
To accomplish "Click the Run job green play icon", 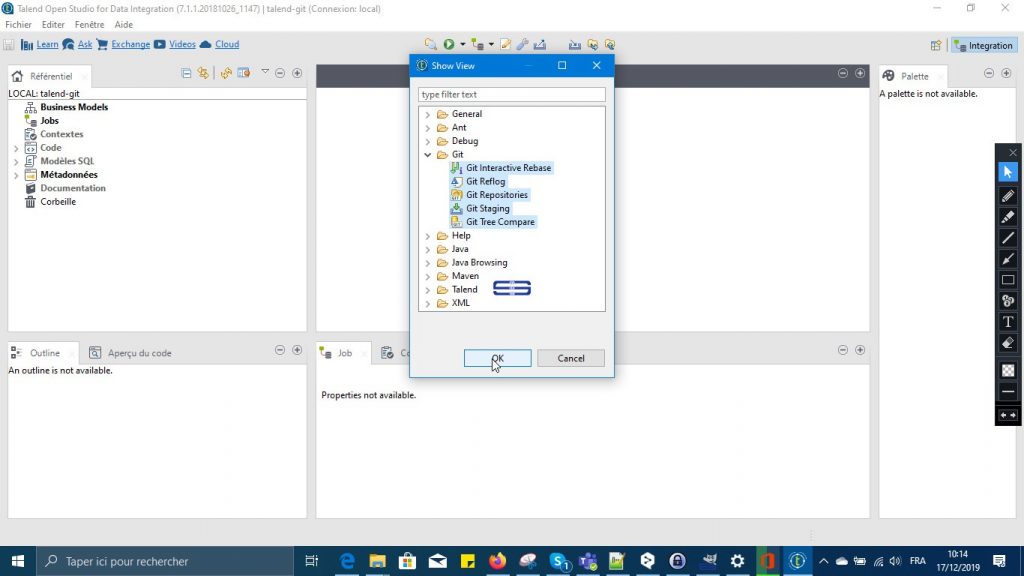I will (449, 44).
